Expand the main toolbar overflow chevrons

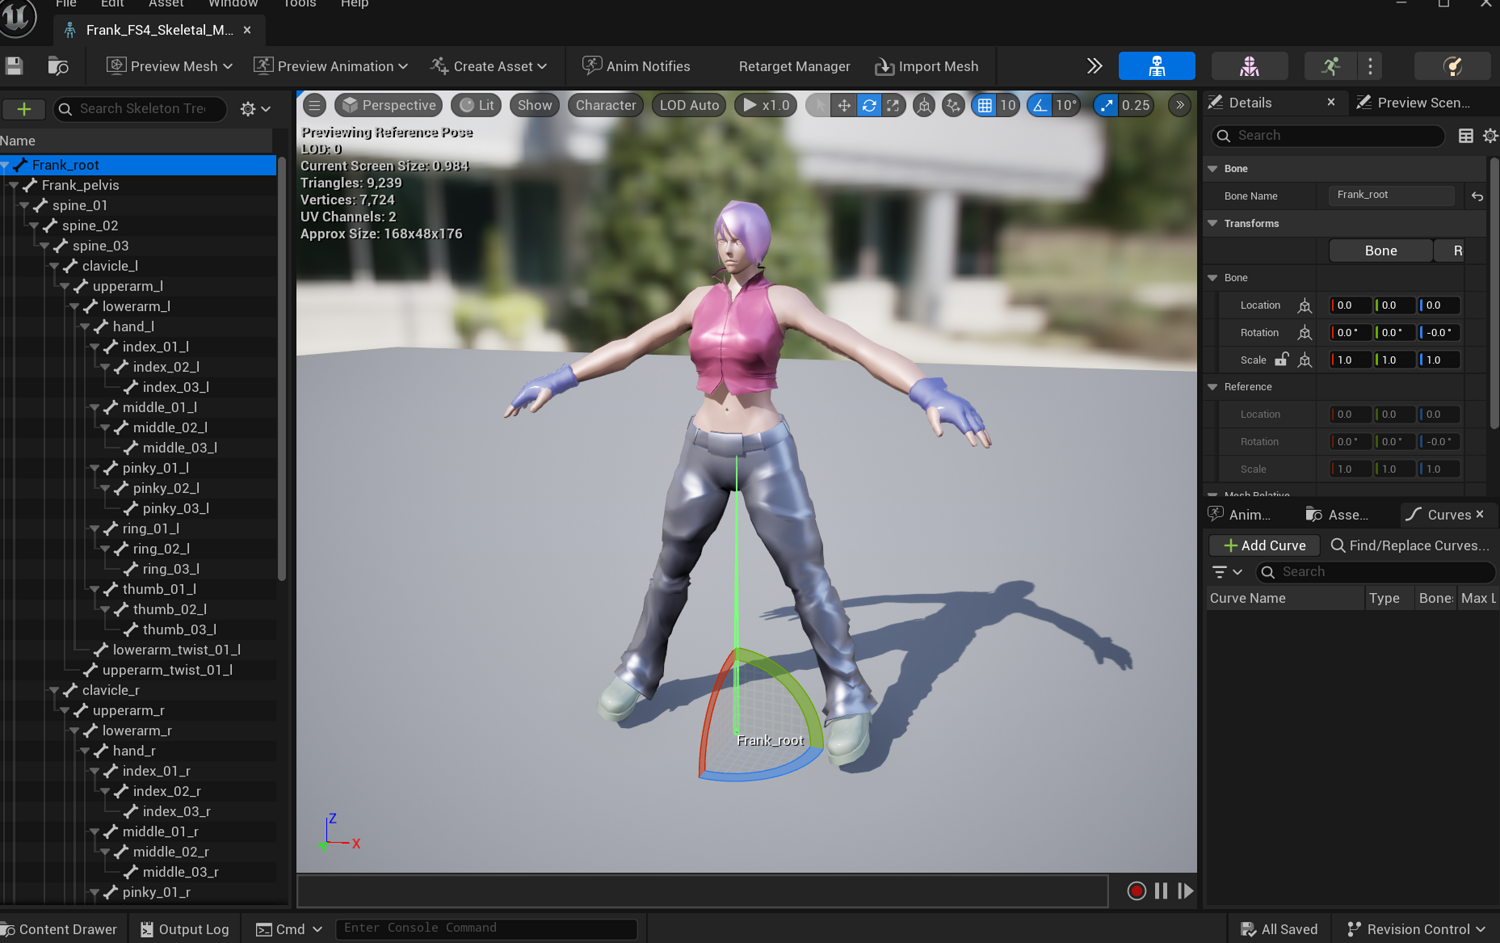[x=1095, y=66]
